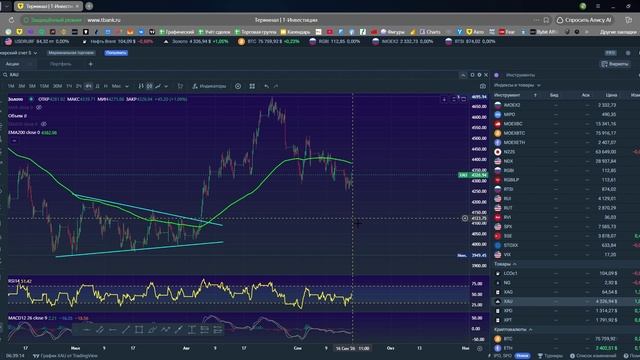Screen dimensions: 640x360
Task: Open the Виджеты panel
Action: click(615, 64)
